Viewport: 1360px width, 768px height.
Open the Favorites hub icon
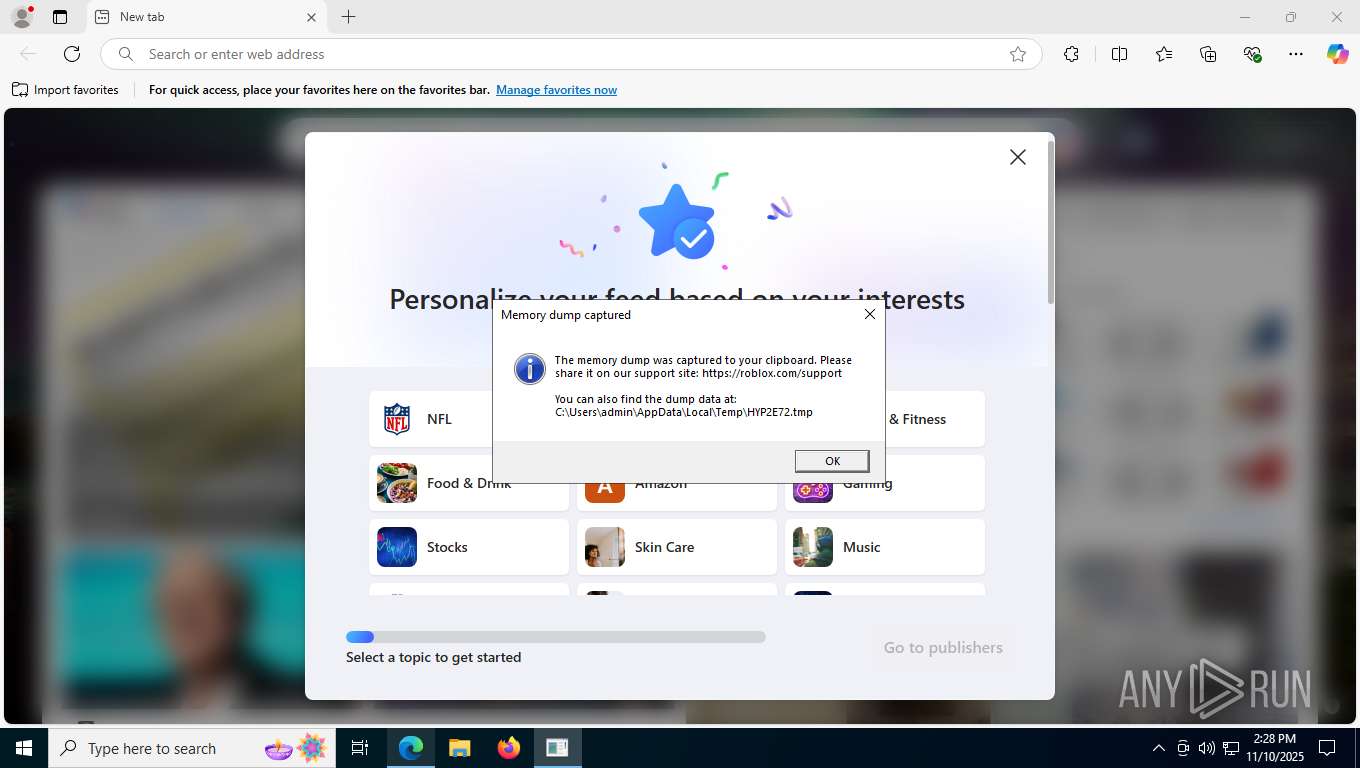tap(1164, 54)
